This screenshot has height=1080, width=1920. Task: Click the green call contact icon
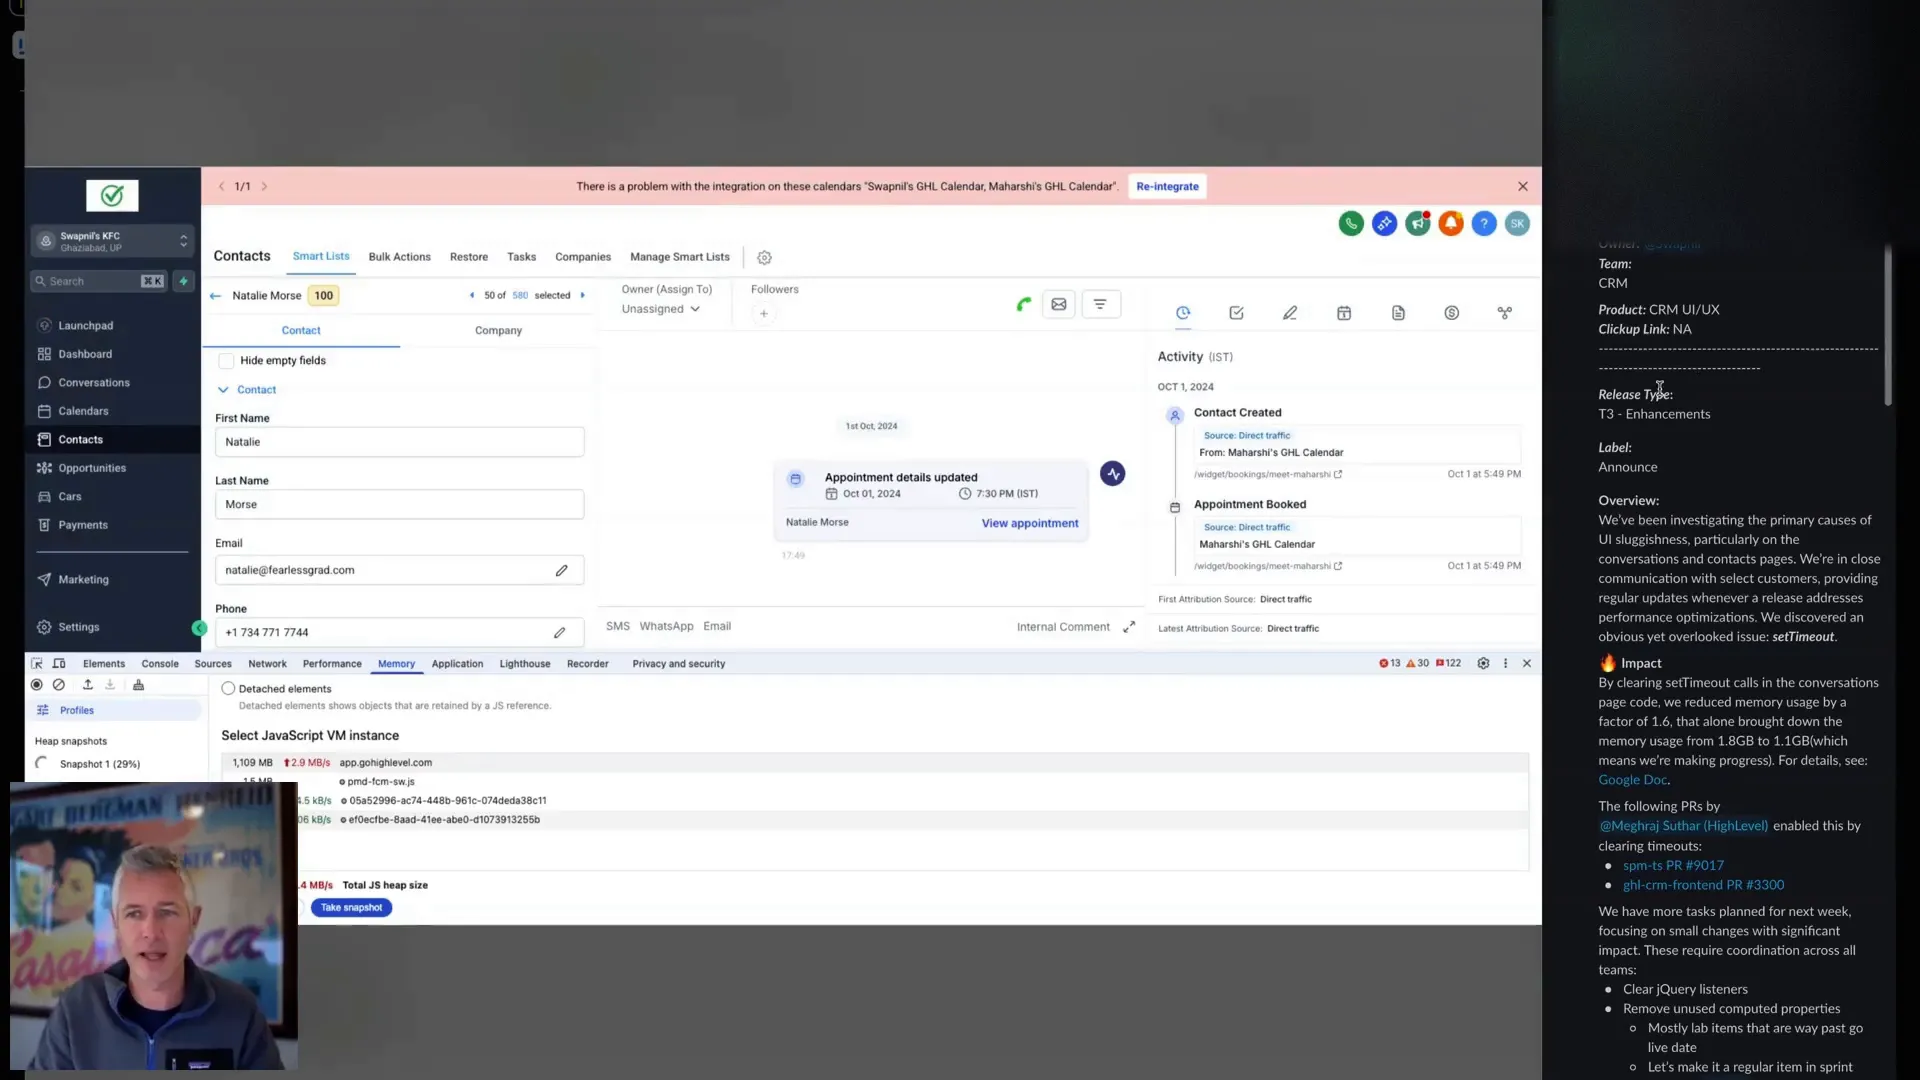[1024, 305]
